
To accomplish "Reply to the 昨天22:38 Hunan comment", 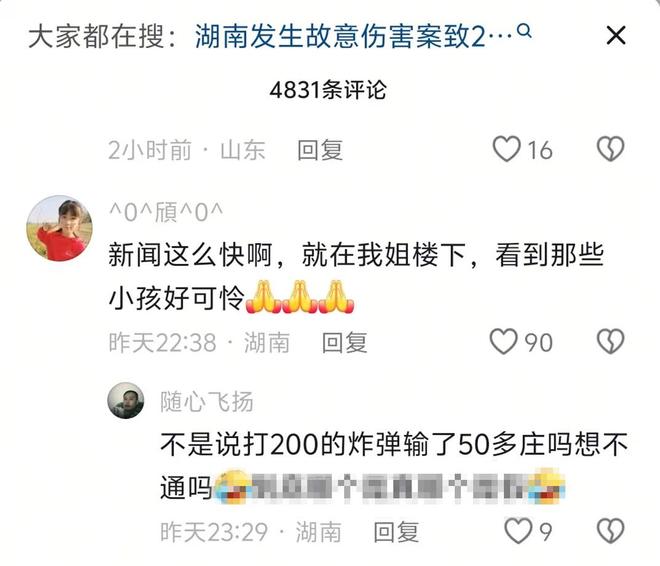I will coord(344,343).
